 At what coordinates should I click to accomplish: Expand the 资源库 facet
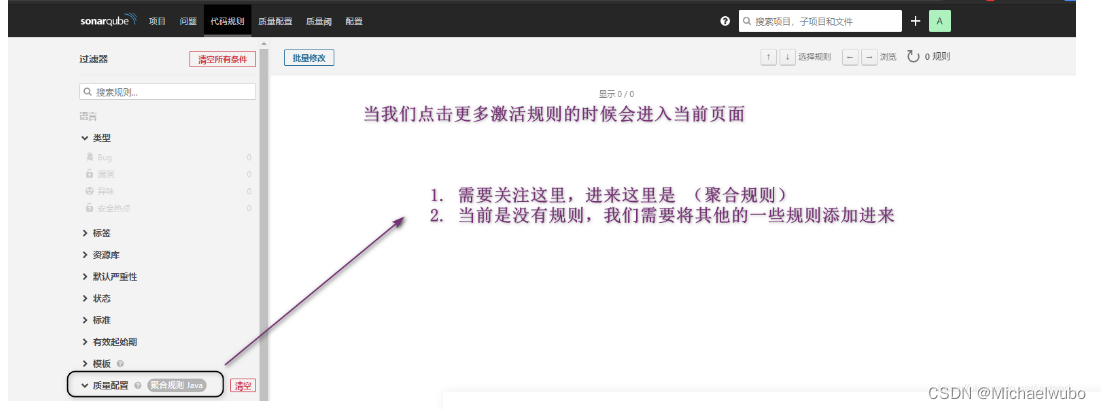[101, 254]
